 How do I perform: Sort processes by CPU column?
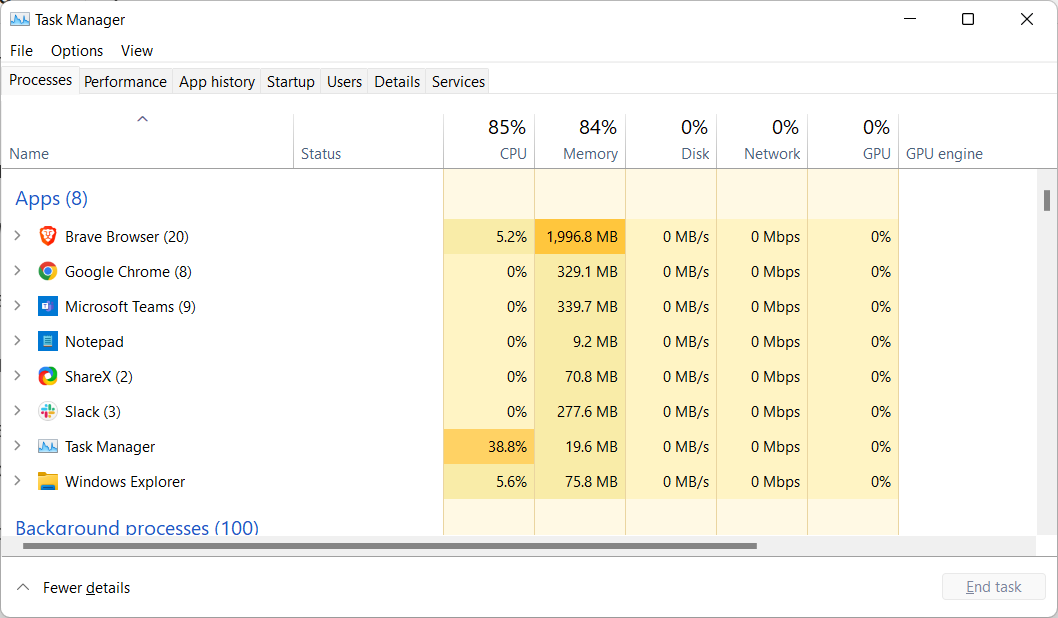[489, 140]
